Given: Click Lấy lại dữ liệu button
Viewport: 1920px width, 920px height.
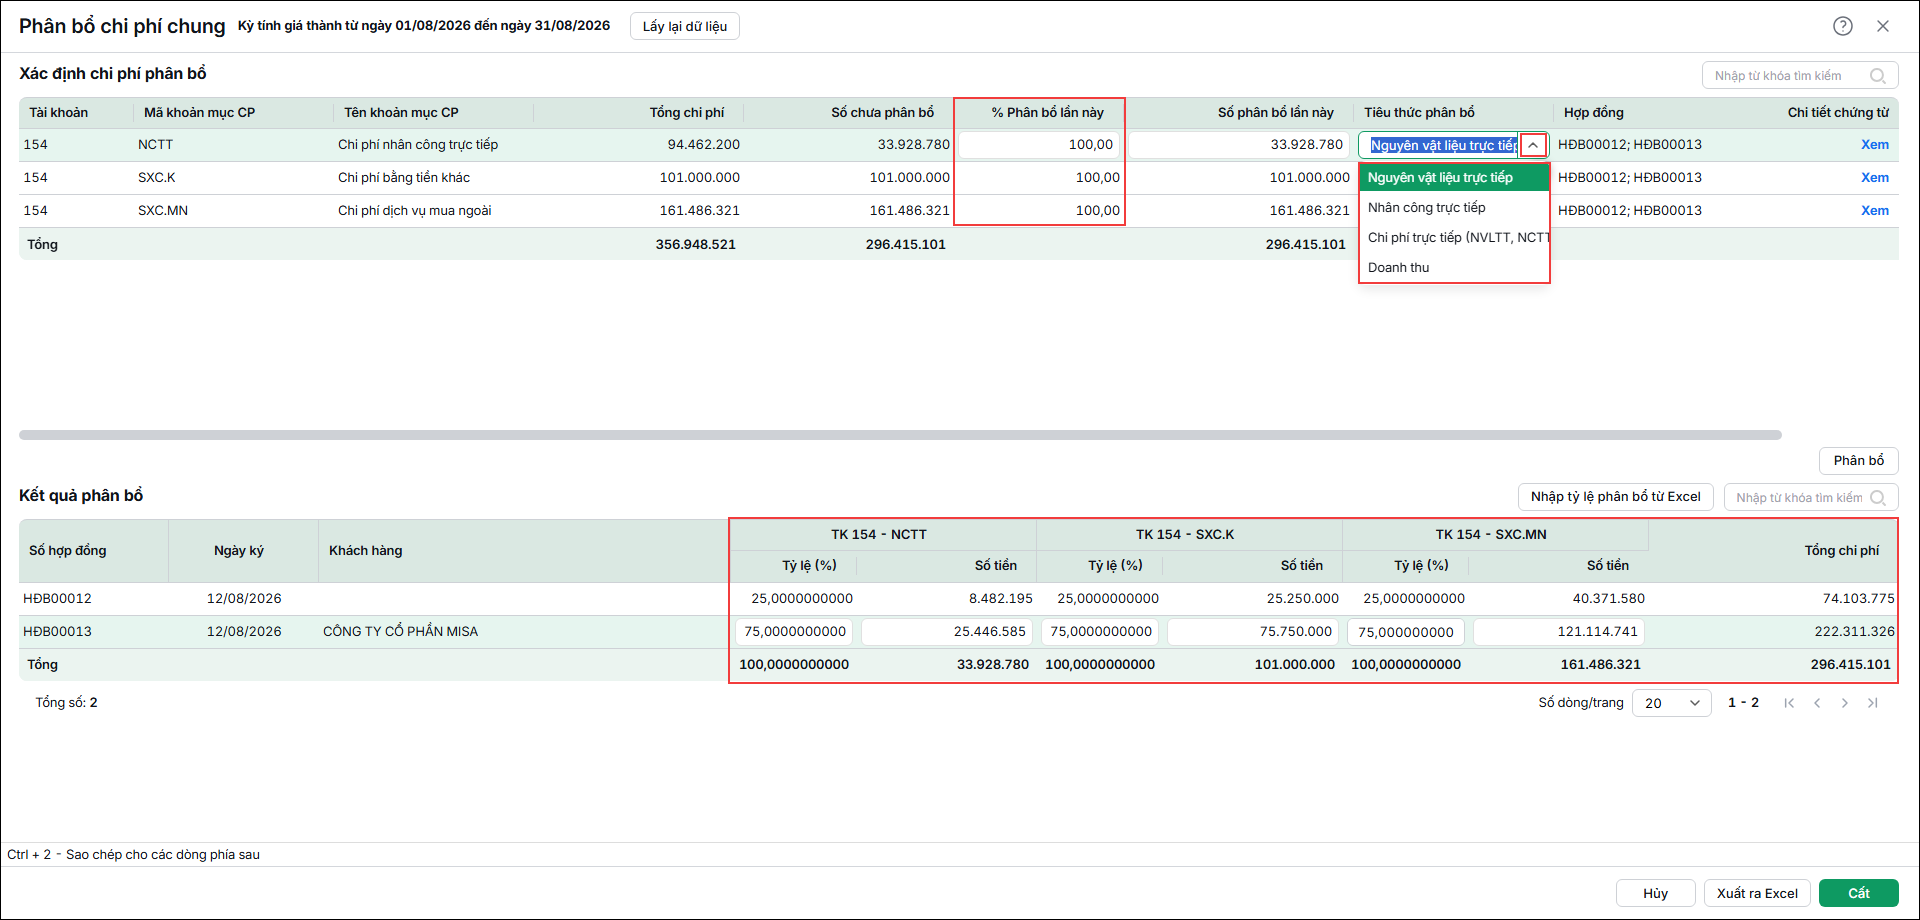Looking at the screenshot, I should pyautogui.click(x=685, y=26).
